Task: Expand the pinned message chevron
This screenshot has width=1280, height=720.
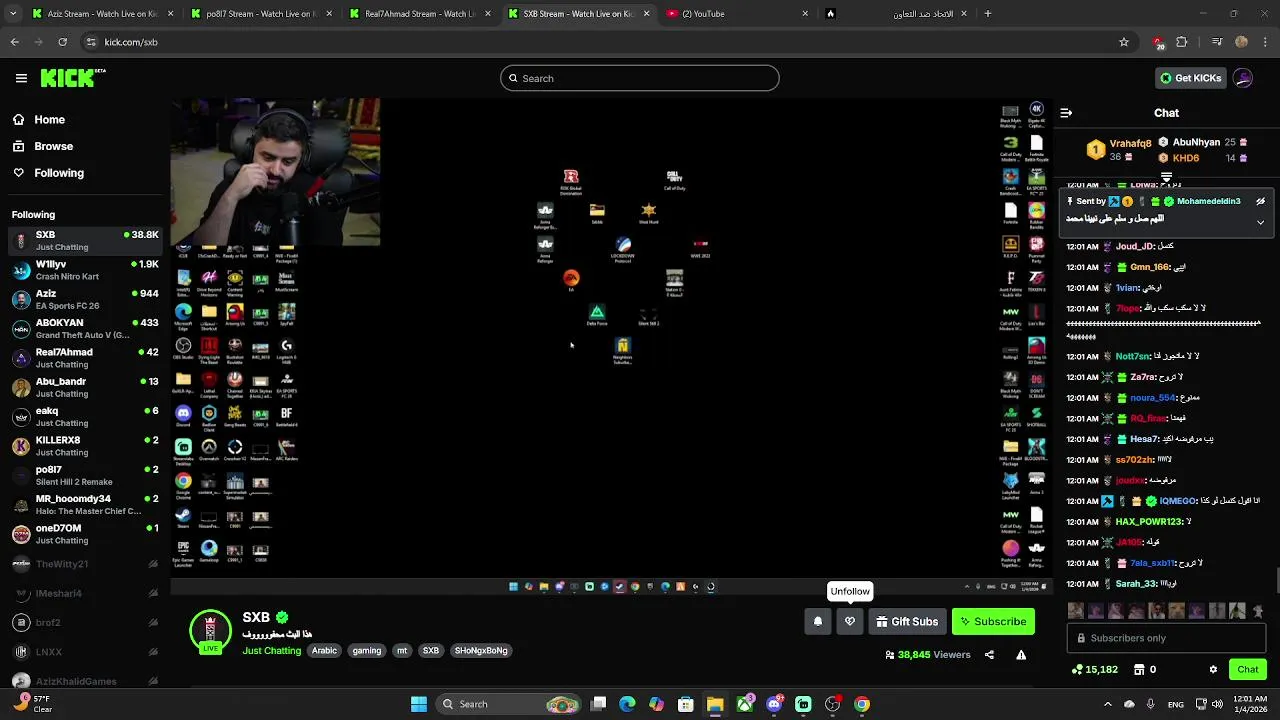Action: tap(1260, 222)
